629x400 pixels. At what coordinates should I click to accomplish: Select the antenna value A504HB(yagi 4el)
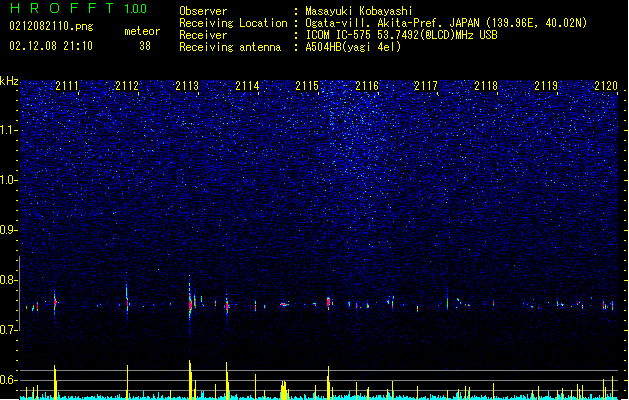tap(353, 47)
